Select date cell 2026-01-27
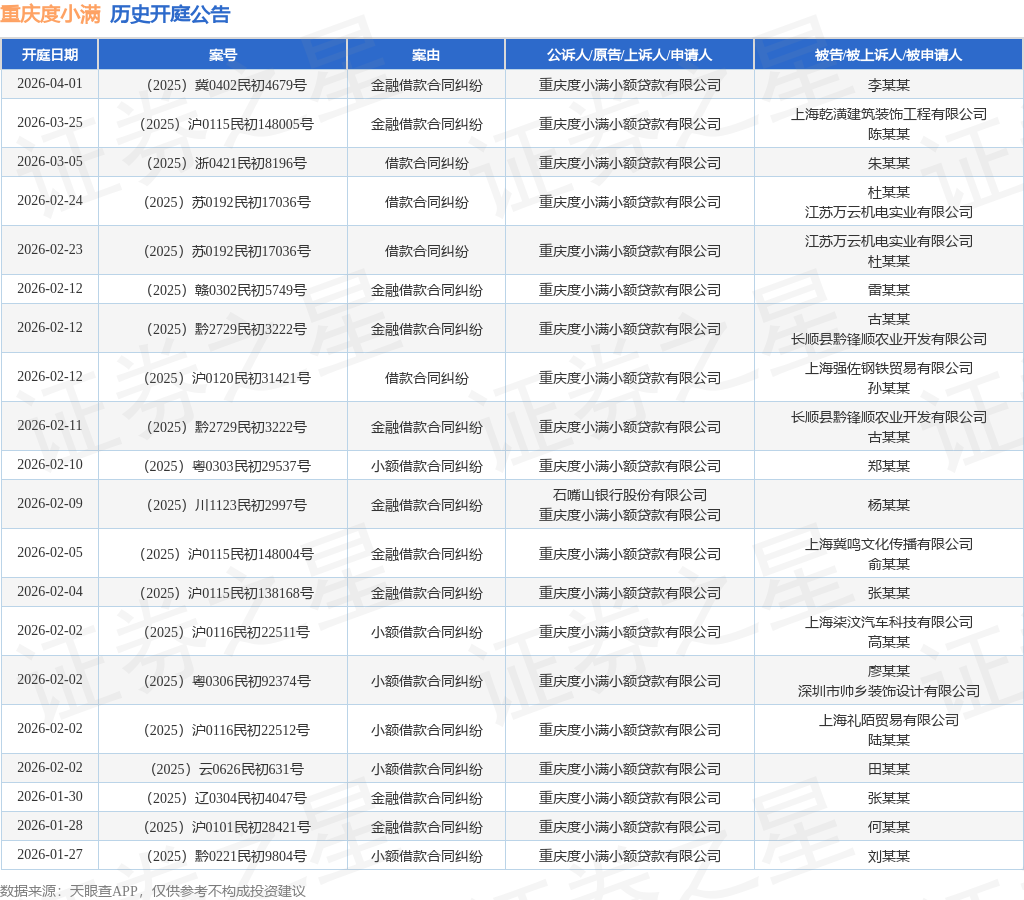Viewport: 1024px width, 900px height. click(x=50, y=854)
